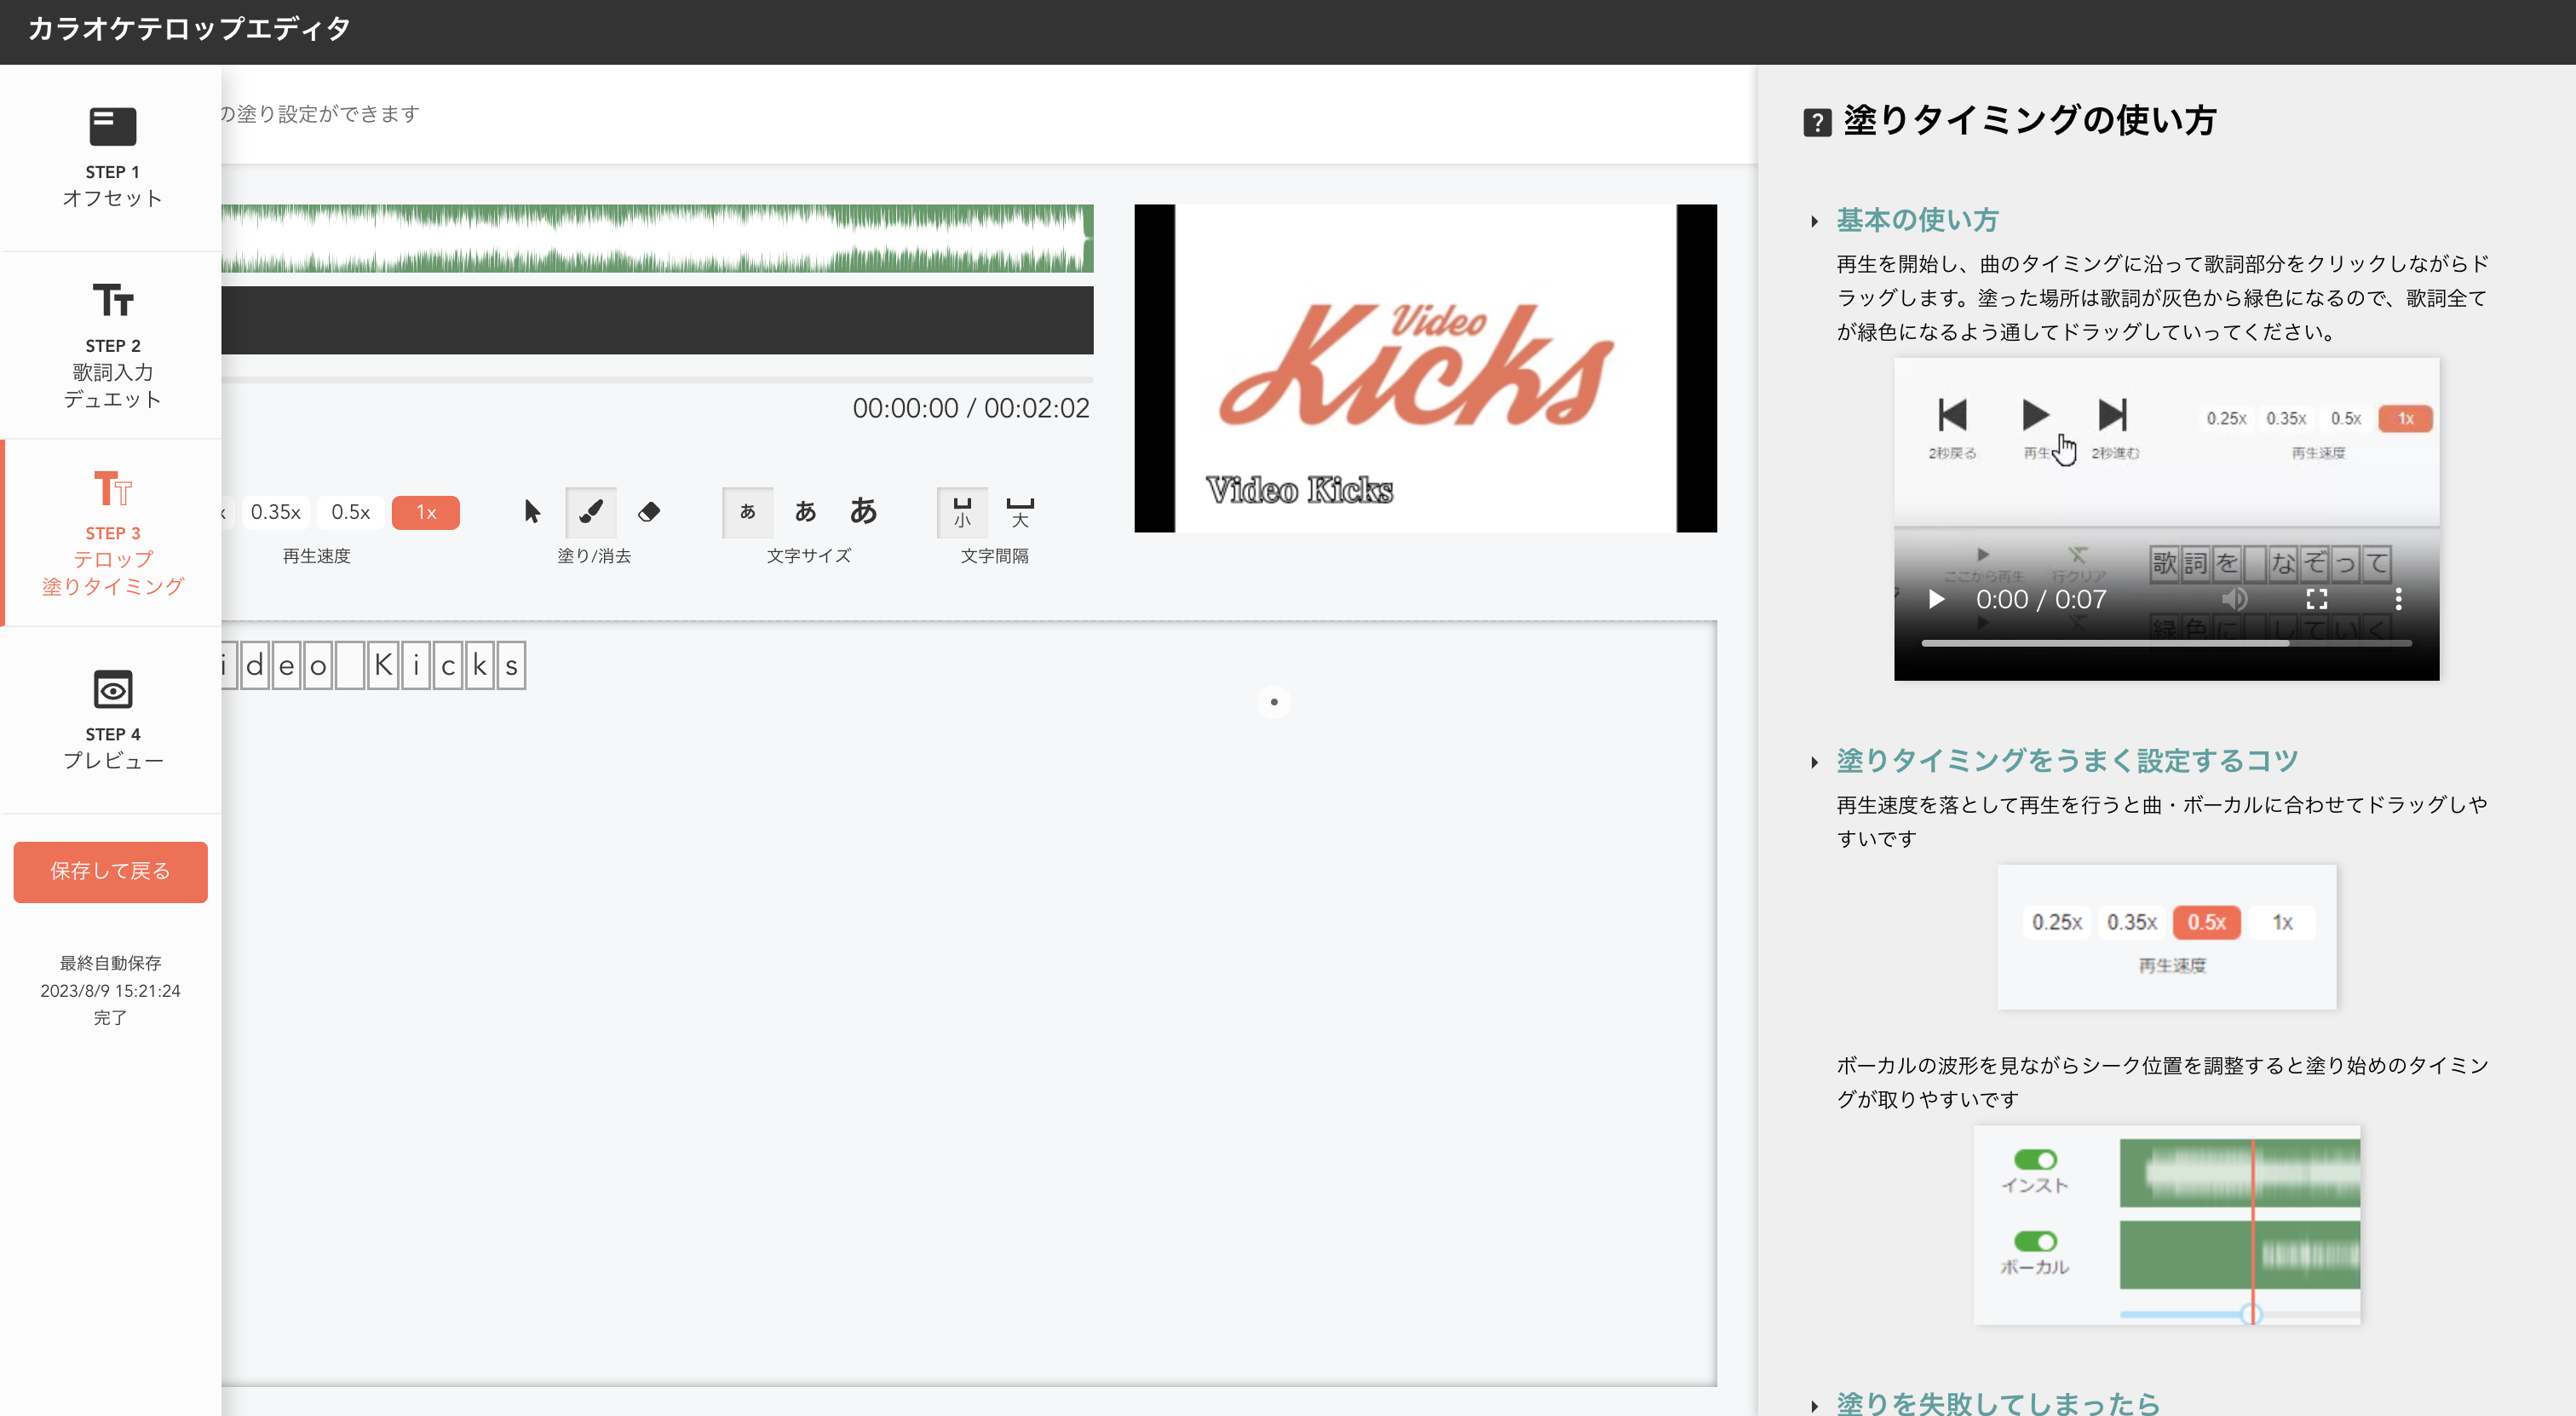Click the カラオケテロップエディタ title
Screen dimensions: 2576x1416
click(189, 29)
